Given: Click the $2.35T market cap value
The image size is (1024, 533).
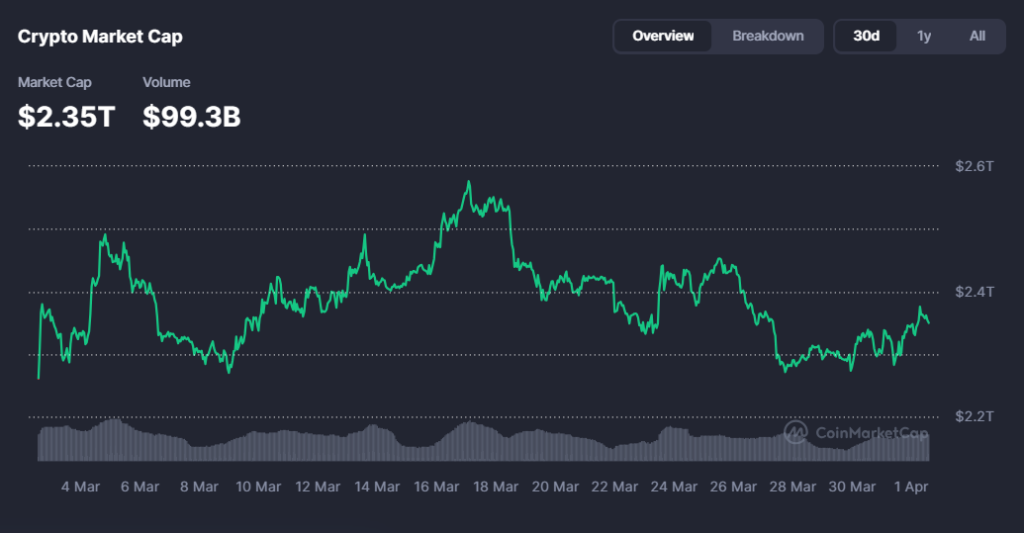Looking at the screenshot, I should 67,116.
